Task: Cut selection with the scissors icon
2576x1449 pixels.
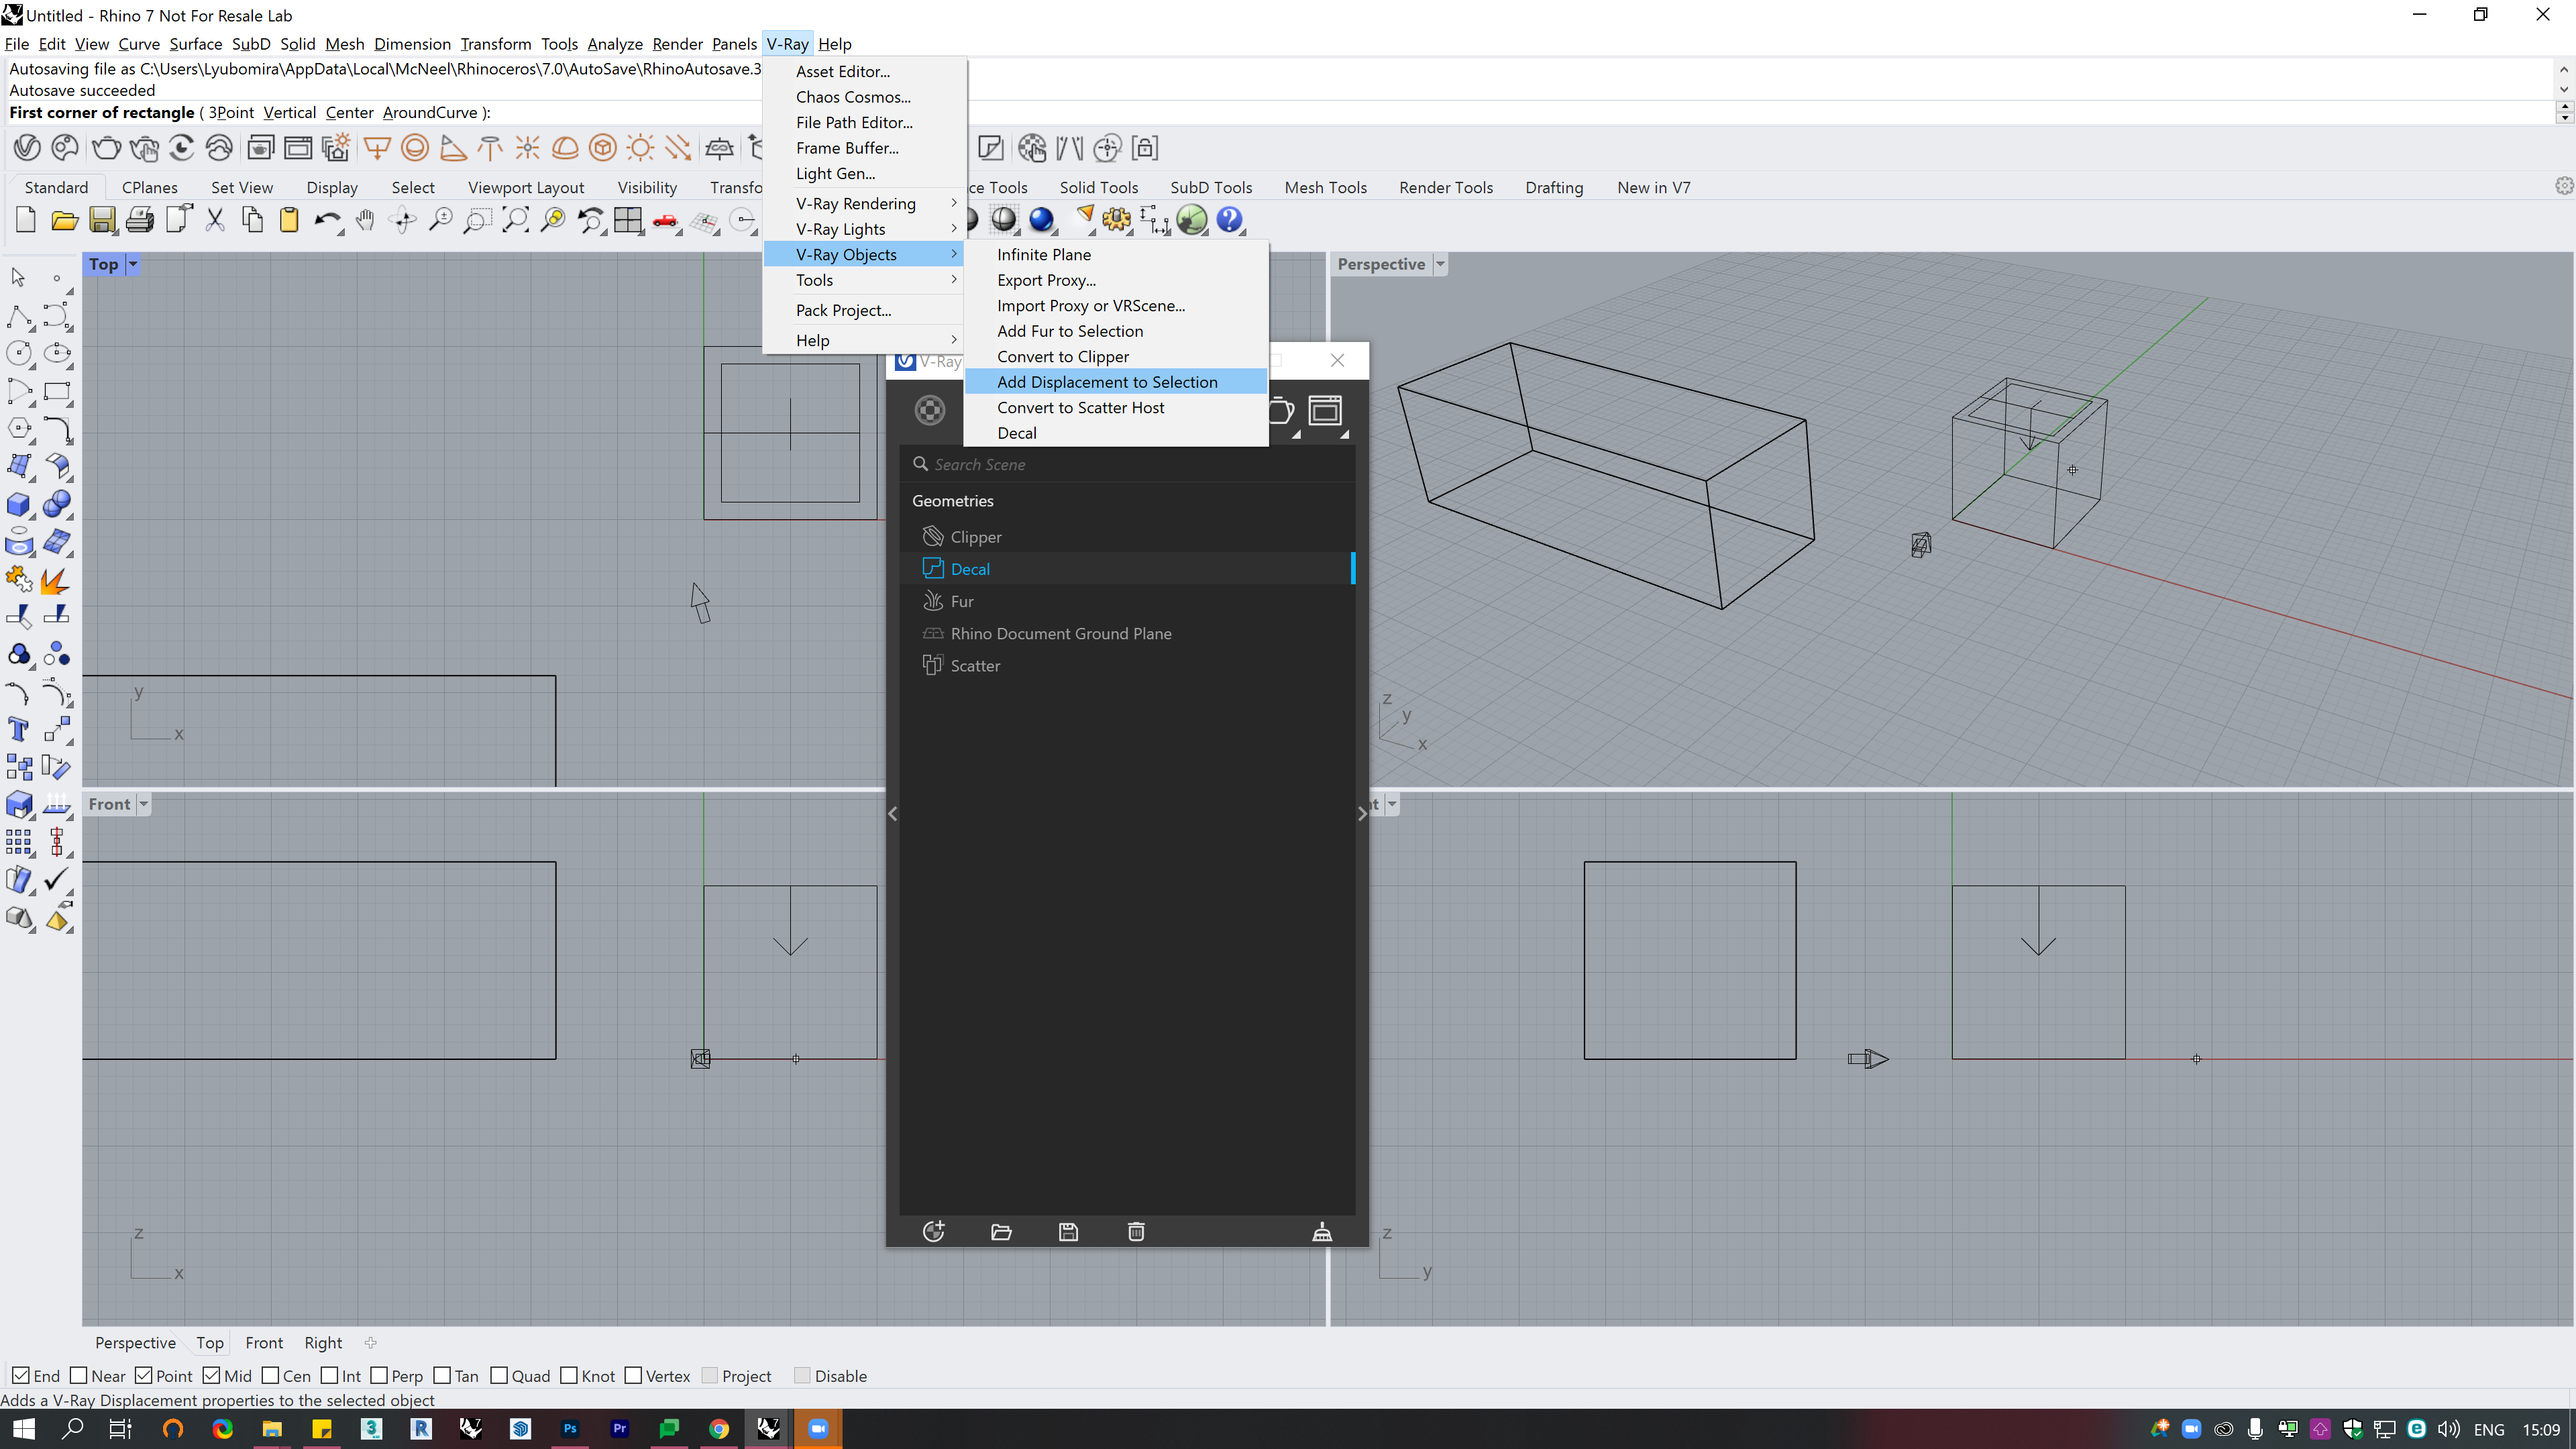Action: [215, 220]
